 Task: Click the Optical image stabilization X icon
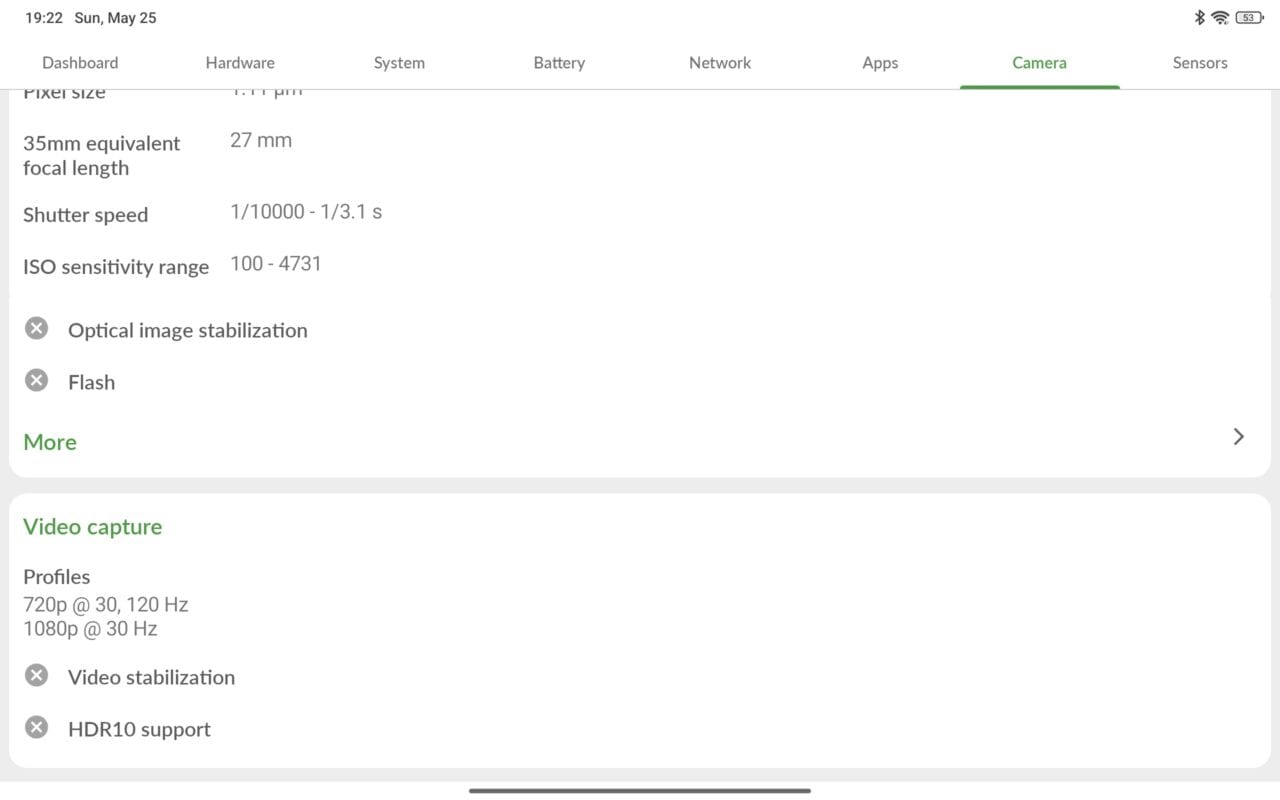pyautogui.click(x=36, y=328)
